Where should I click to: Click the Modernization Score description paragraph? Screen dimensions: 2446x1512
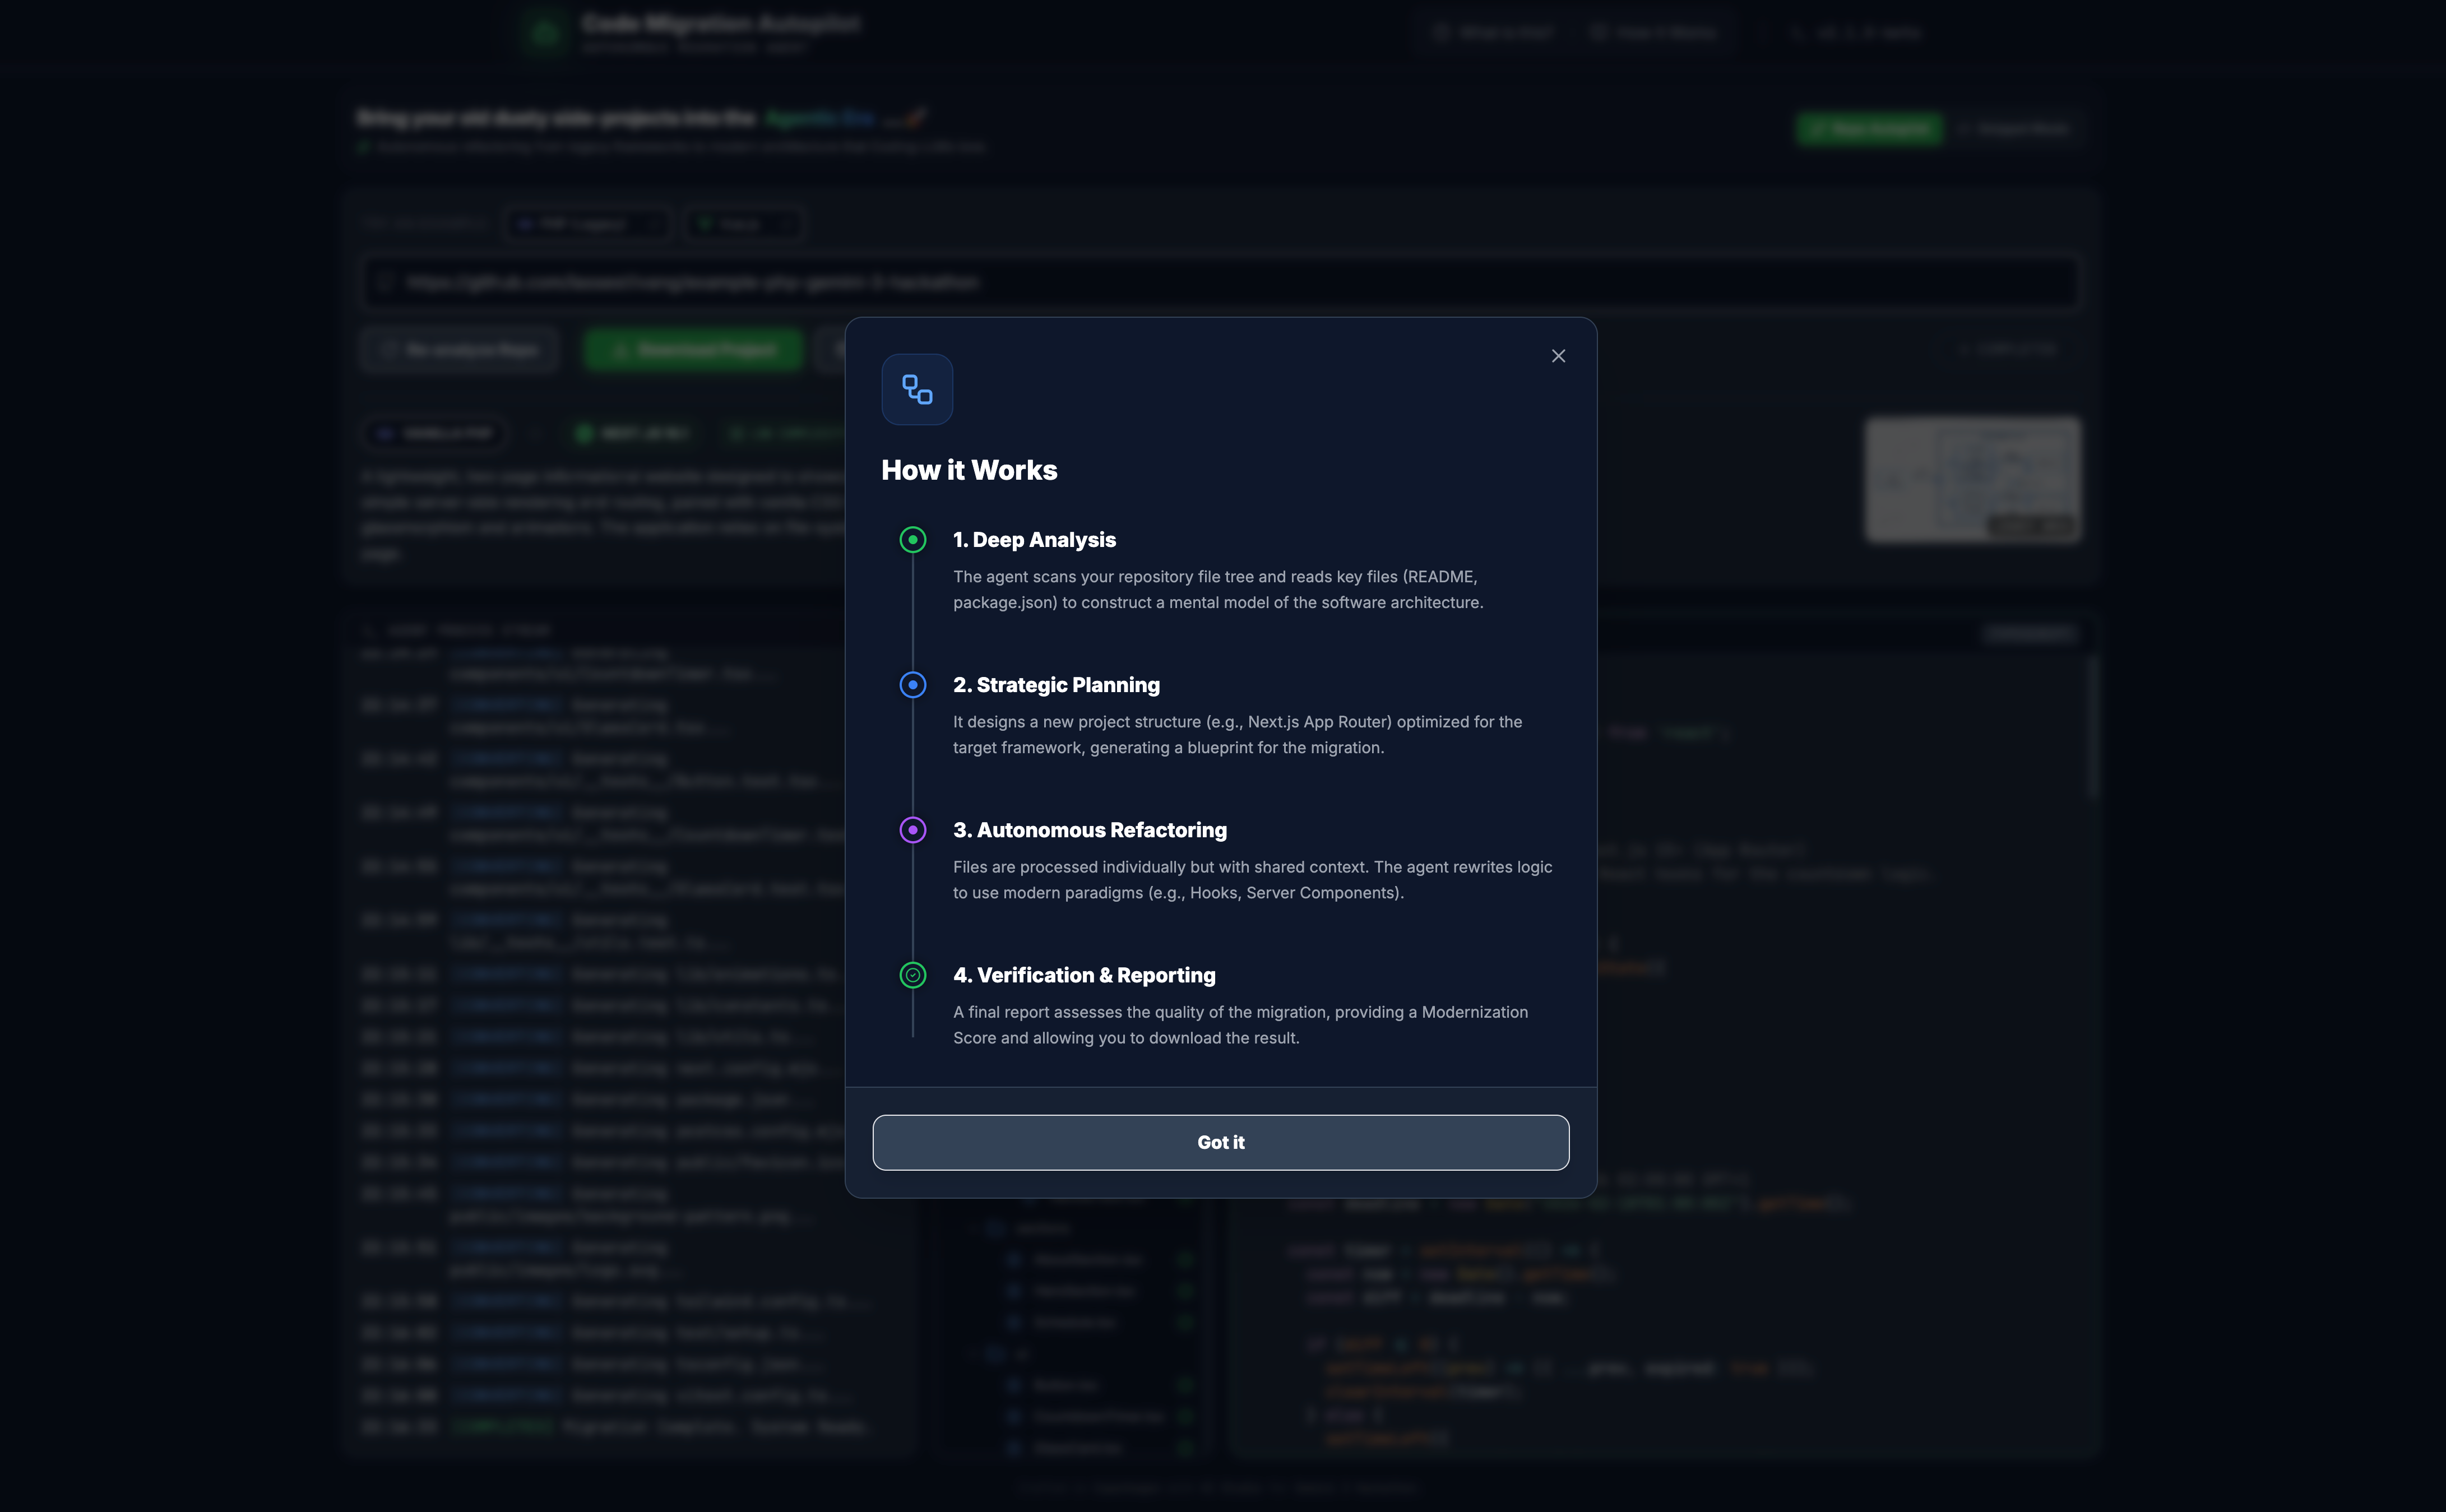coord(1240,1025)
